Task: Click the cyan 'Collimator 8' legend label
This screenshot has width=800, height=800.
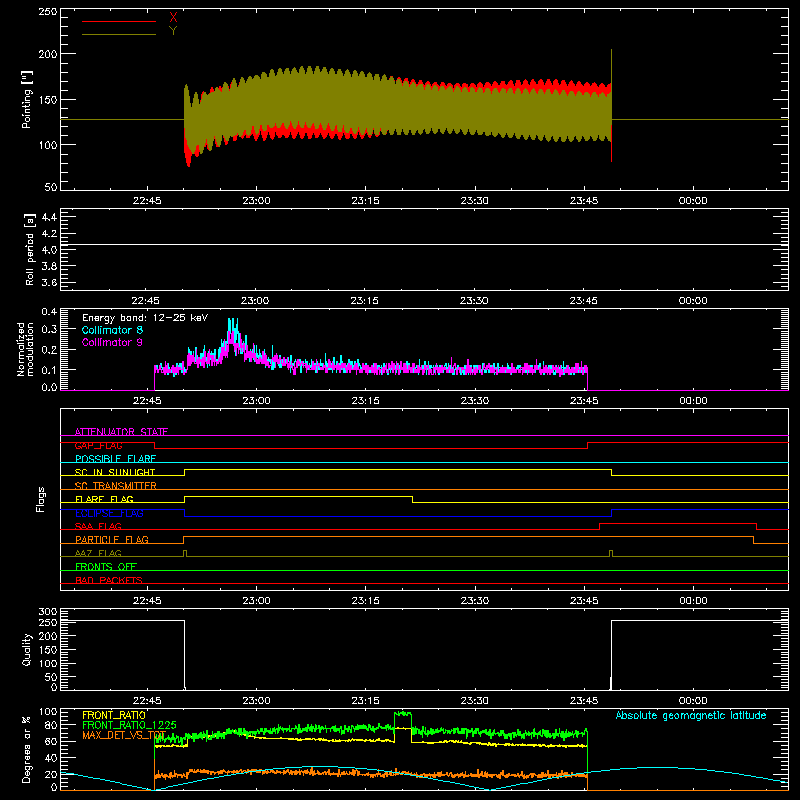Action: 112,330
